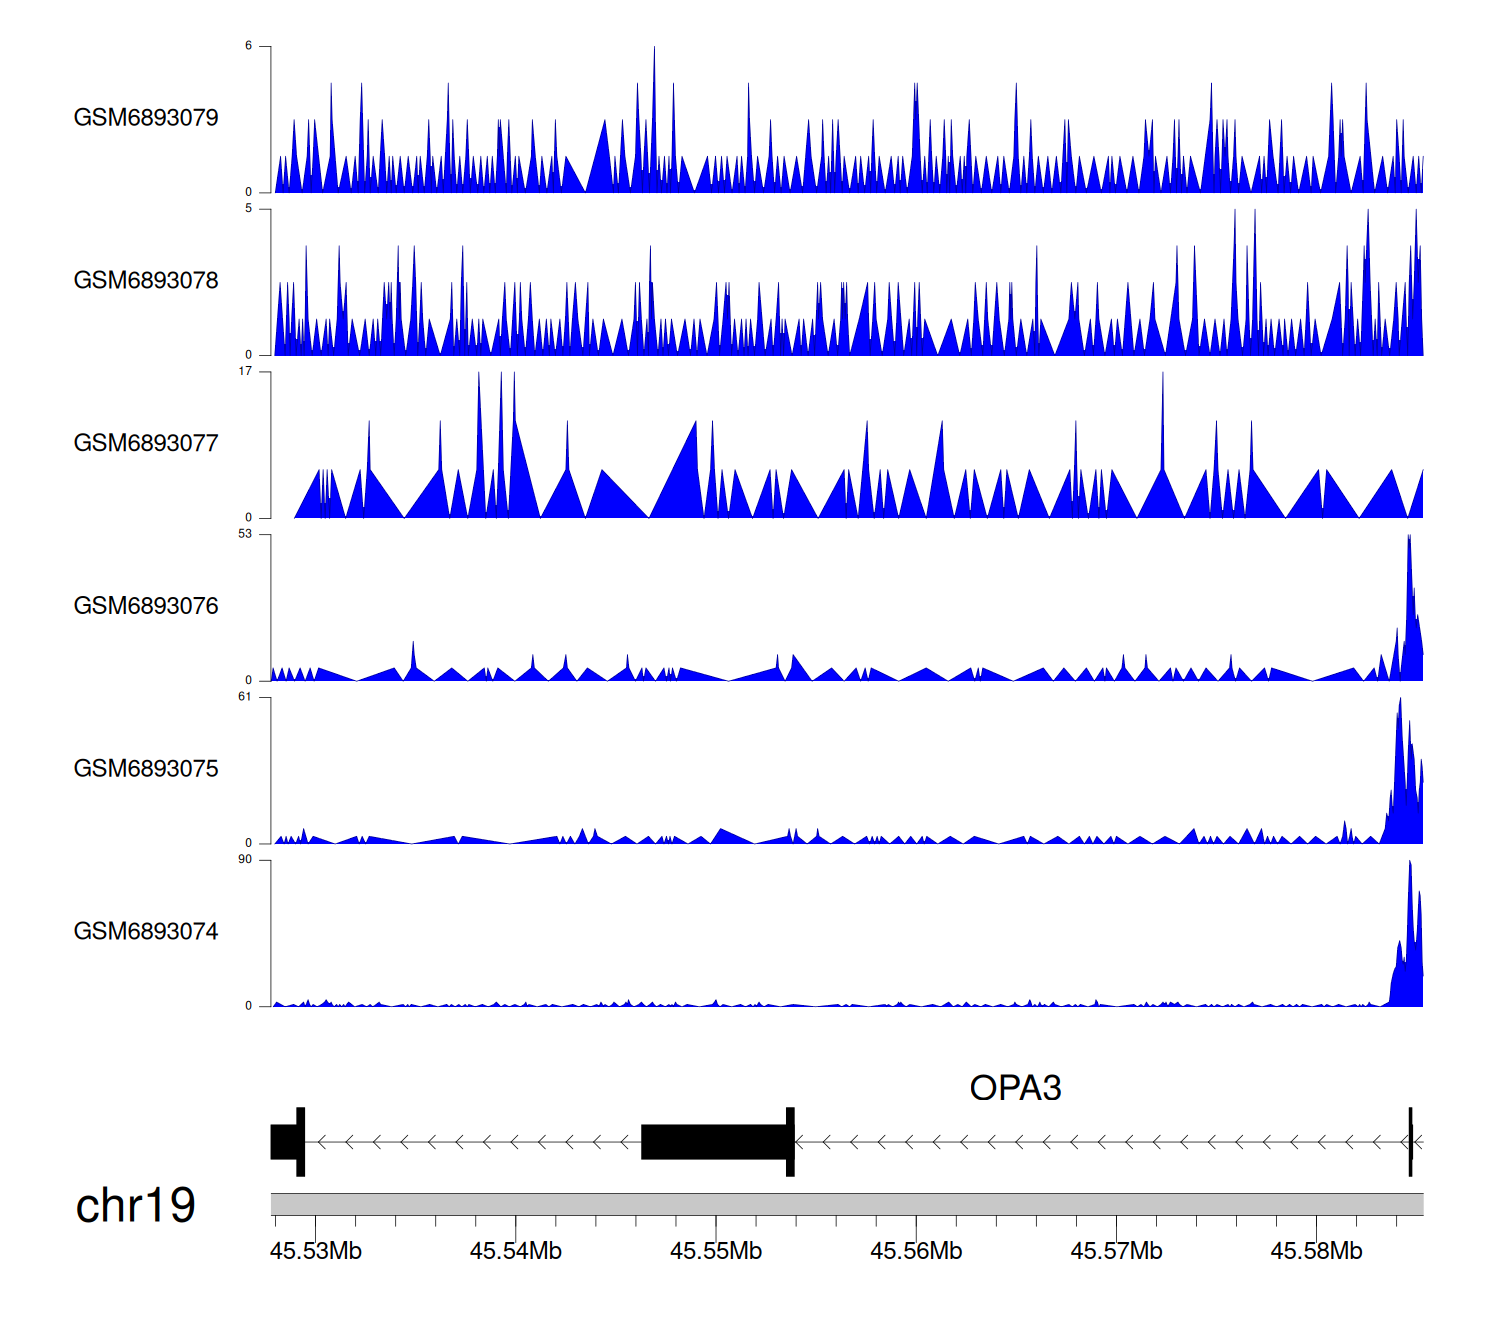This screenshot has width=1500, height=1320.
Task: Click the gray chromosome ideogram bar
Action: tap(846, 1204)
